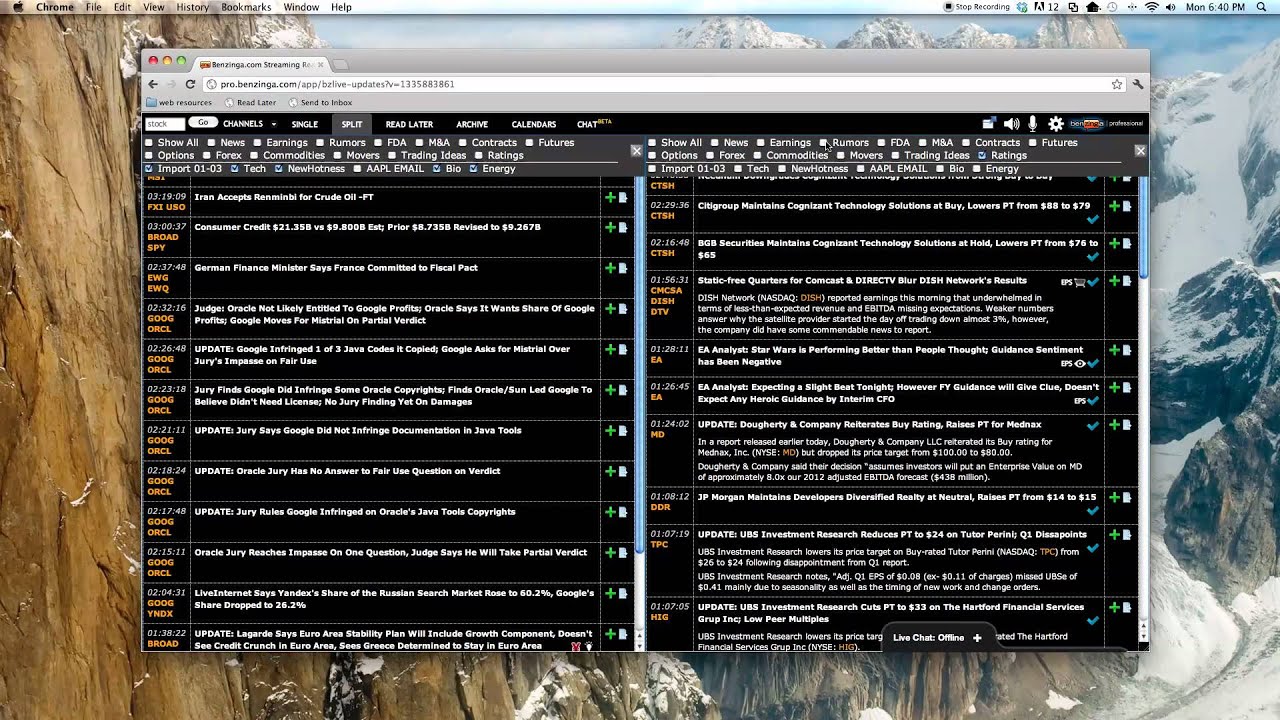This screenshot has height=720, width=1280.
Task: Open the READ LATER tab
Action: click(x=409, y=124)
